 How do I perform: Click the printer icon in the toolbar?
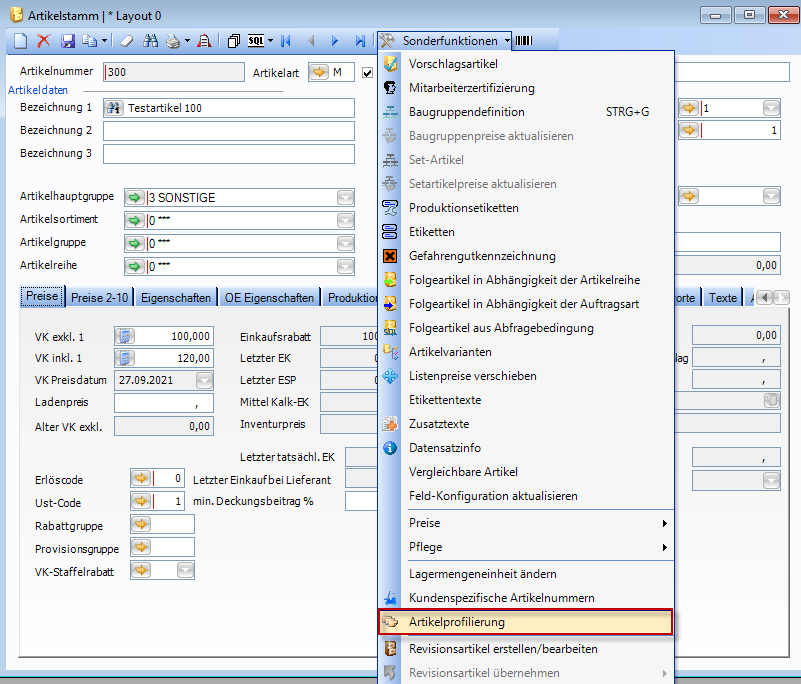click(173, 41)
